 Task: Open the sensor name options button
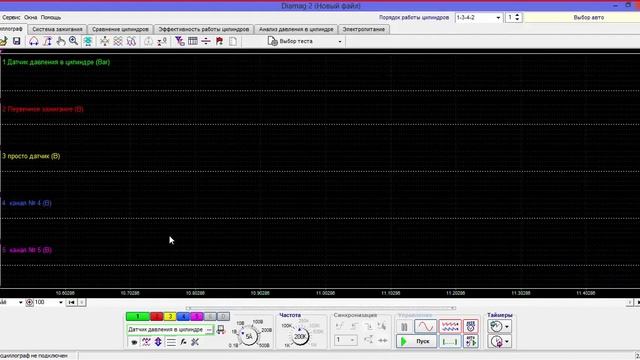[x=209, y=329]
